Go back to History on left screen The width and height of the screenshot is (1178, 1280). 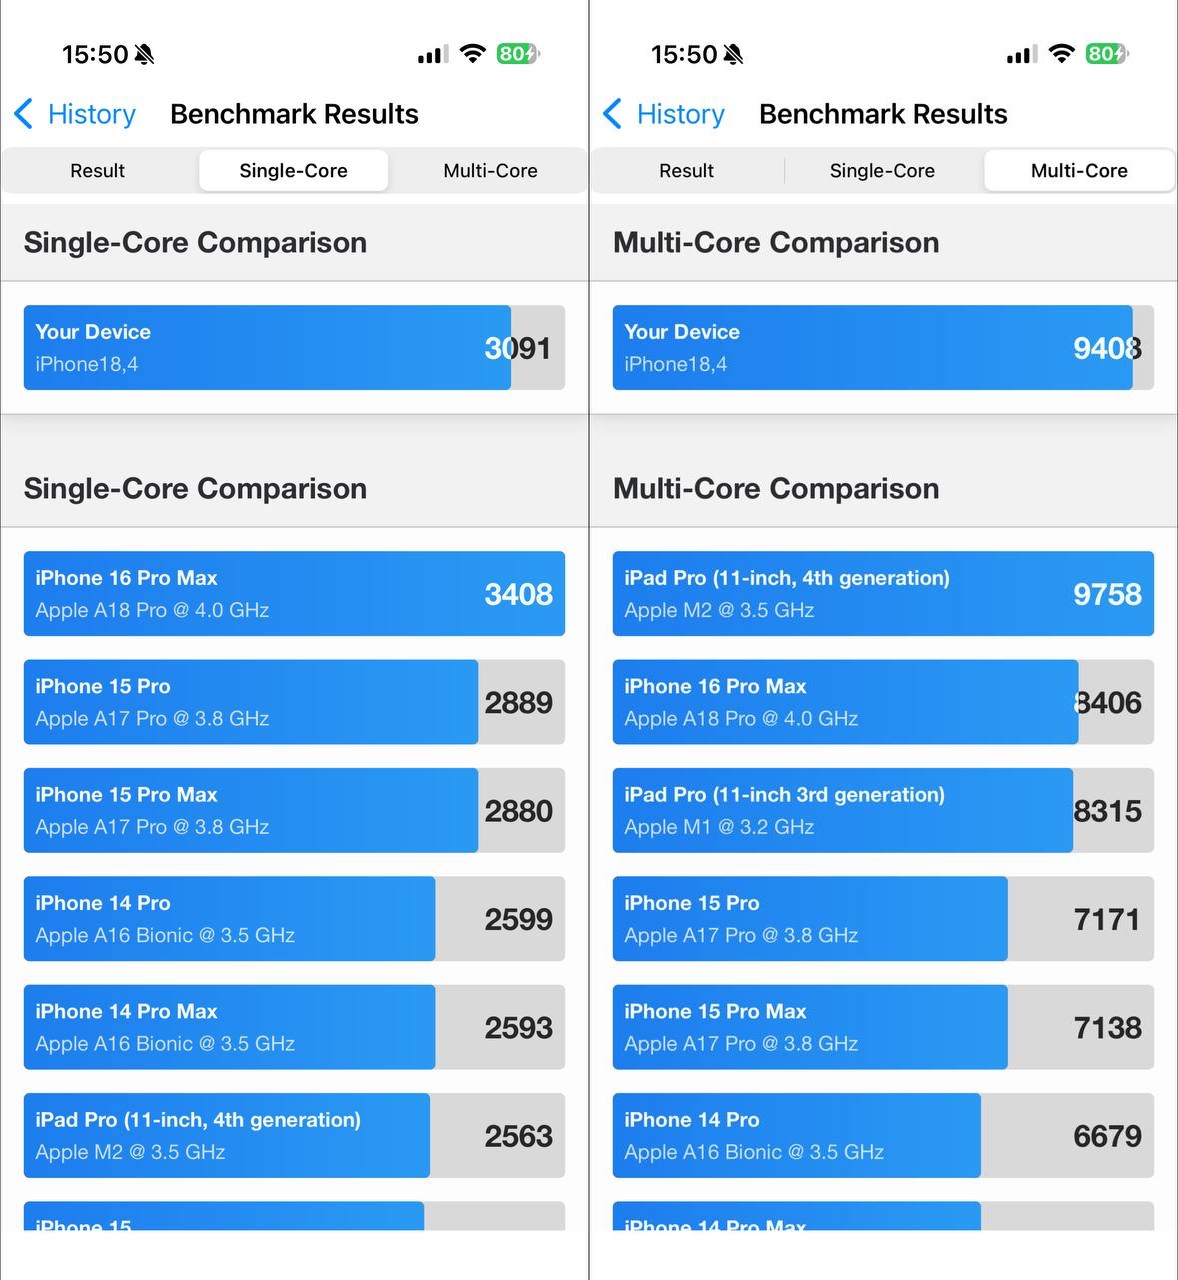(x=91, y=114)
